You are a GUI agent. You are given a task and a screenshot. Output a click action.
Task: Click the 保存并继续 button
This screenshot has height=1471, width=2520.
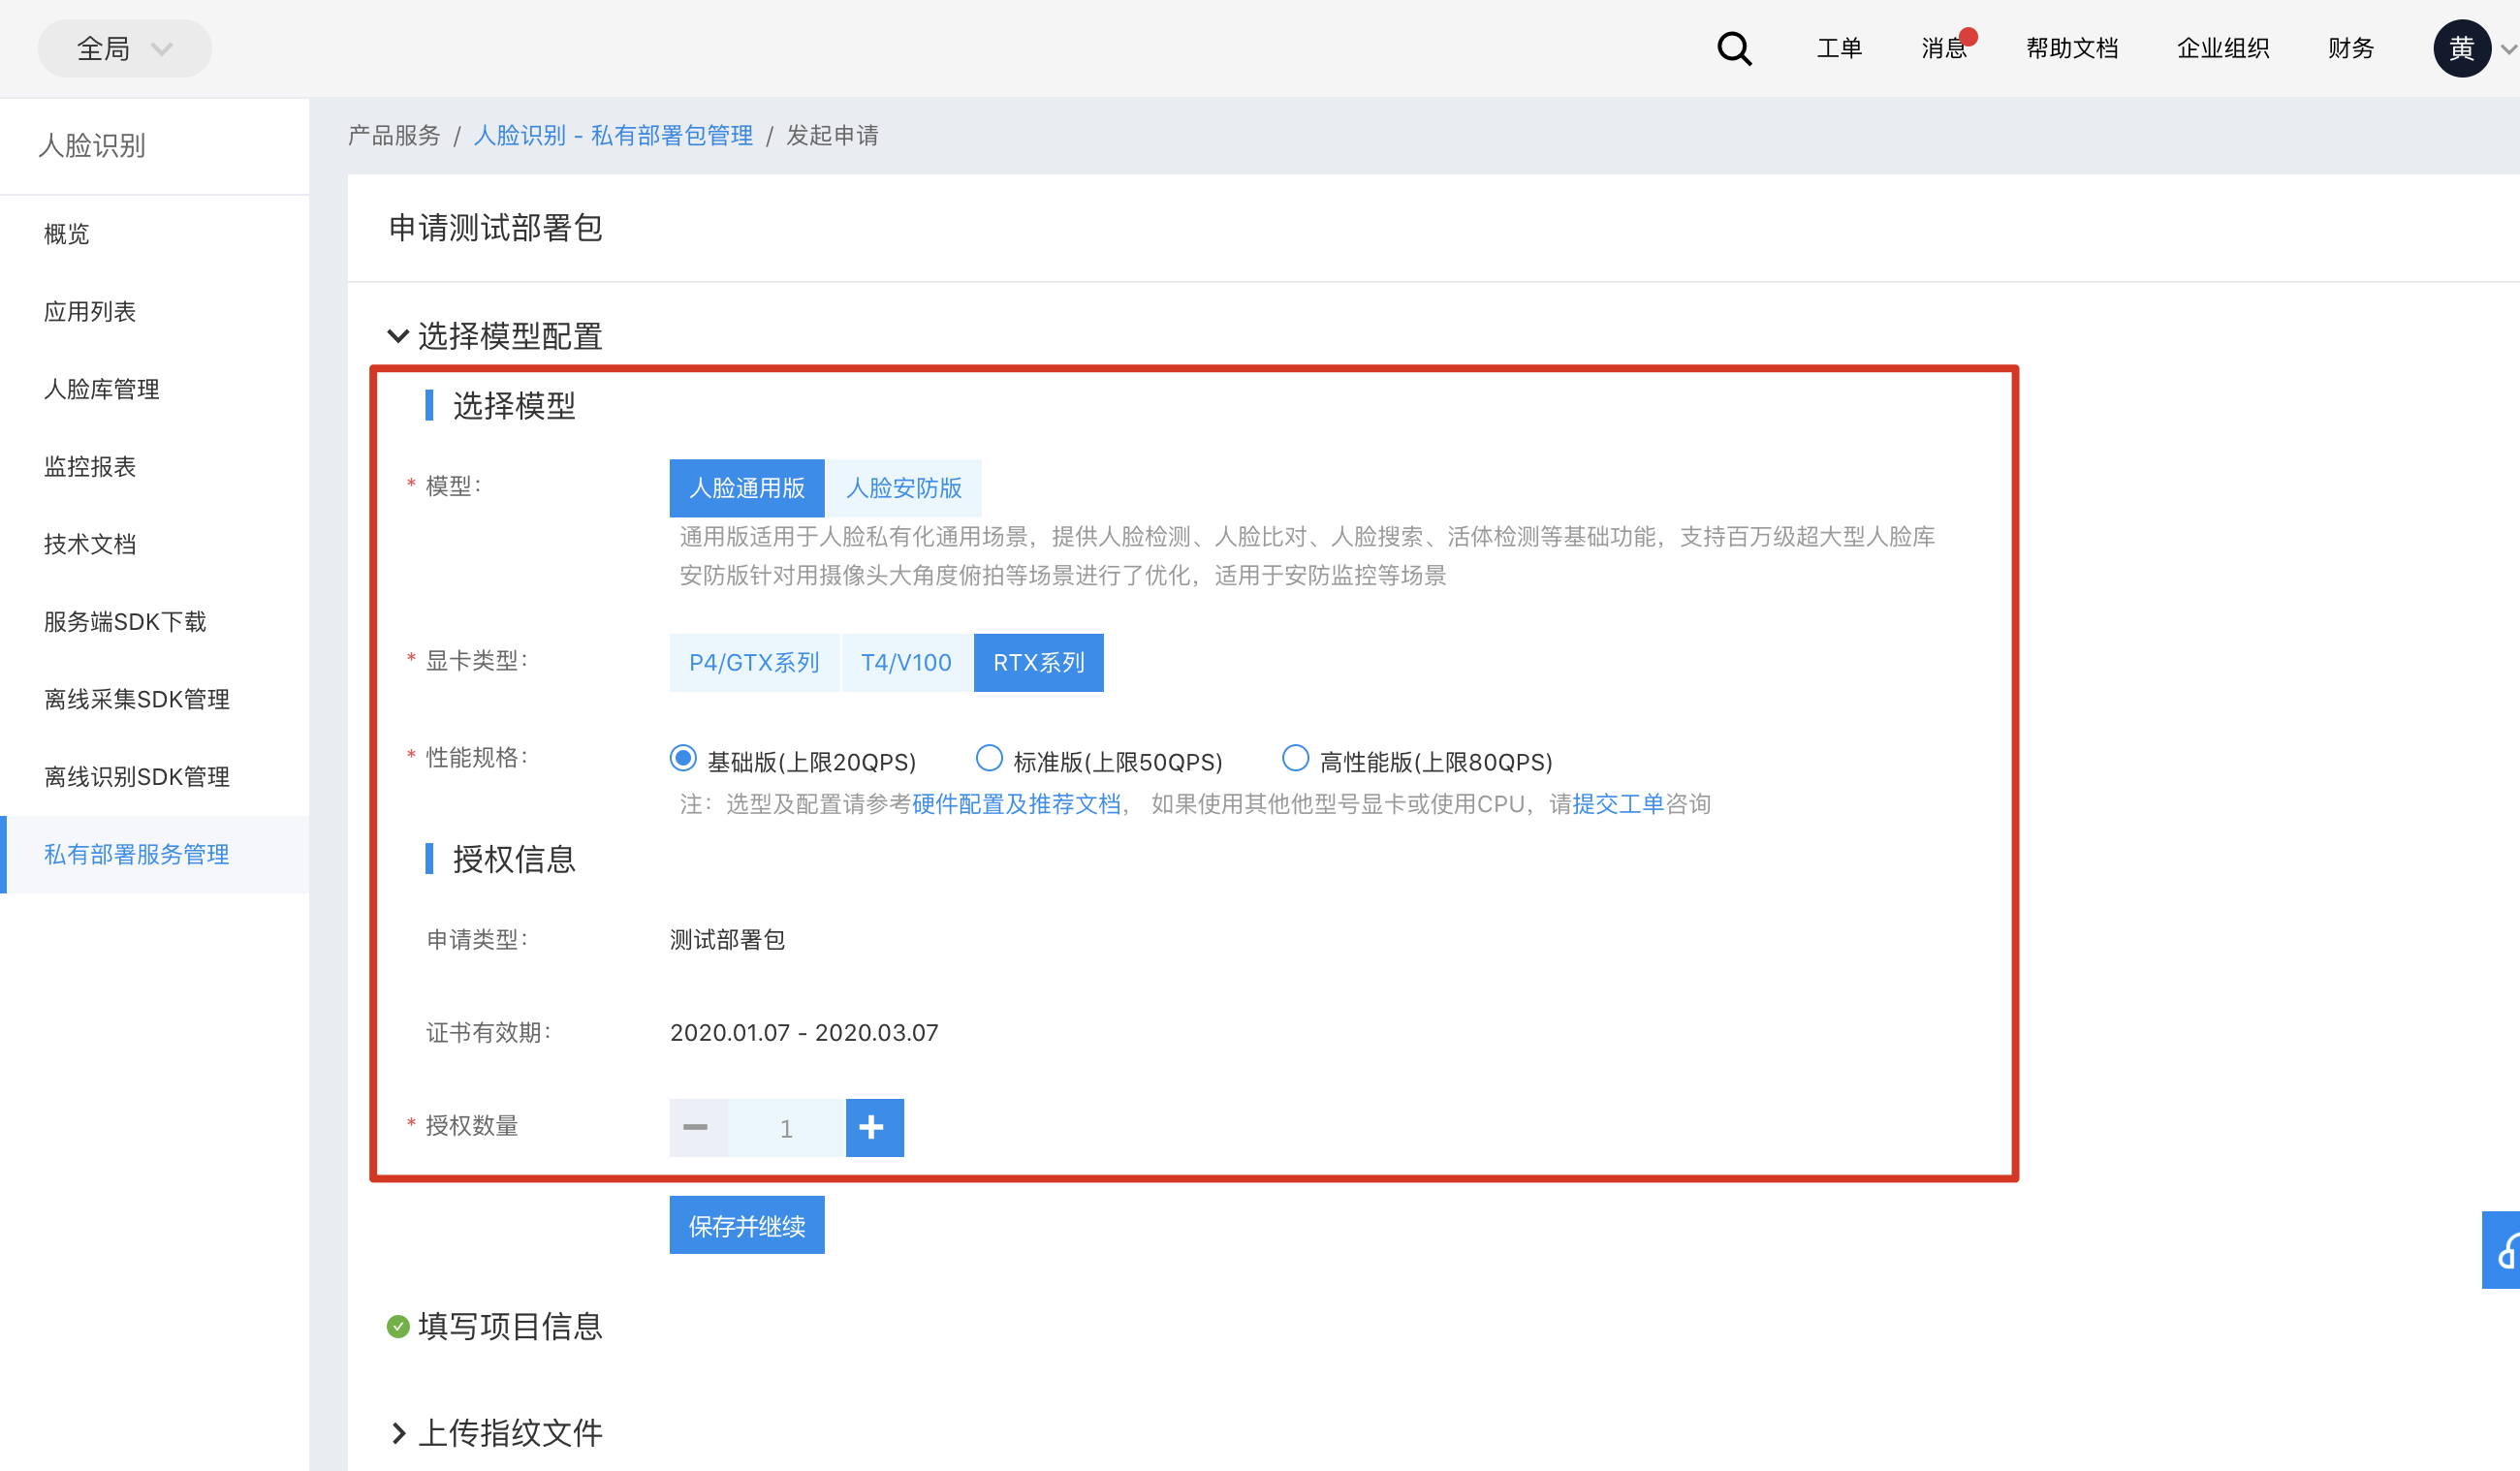(746, 1225)
